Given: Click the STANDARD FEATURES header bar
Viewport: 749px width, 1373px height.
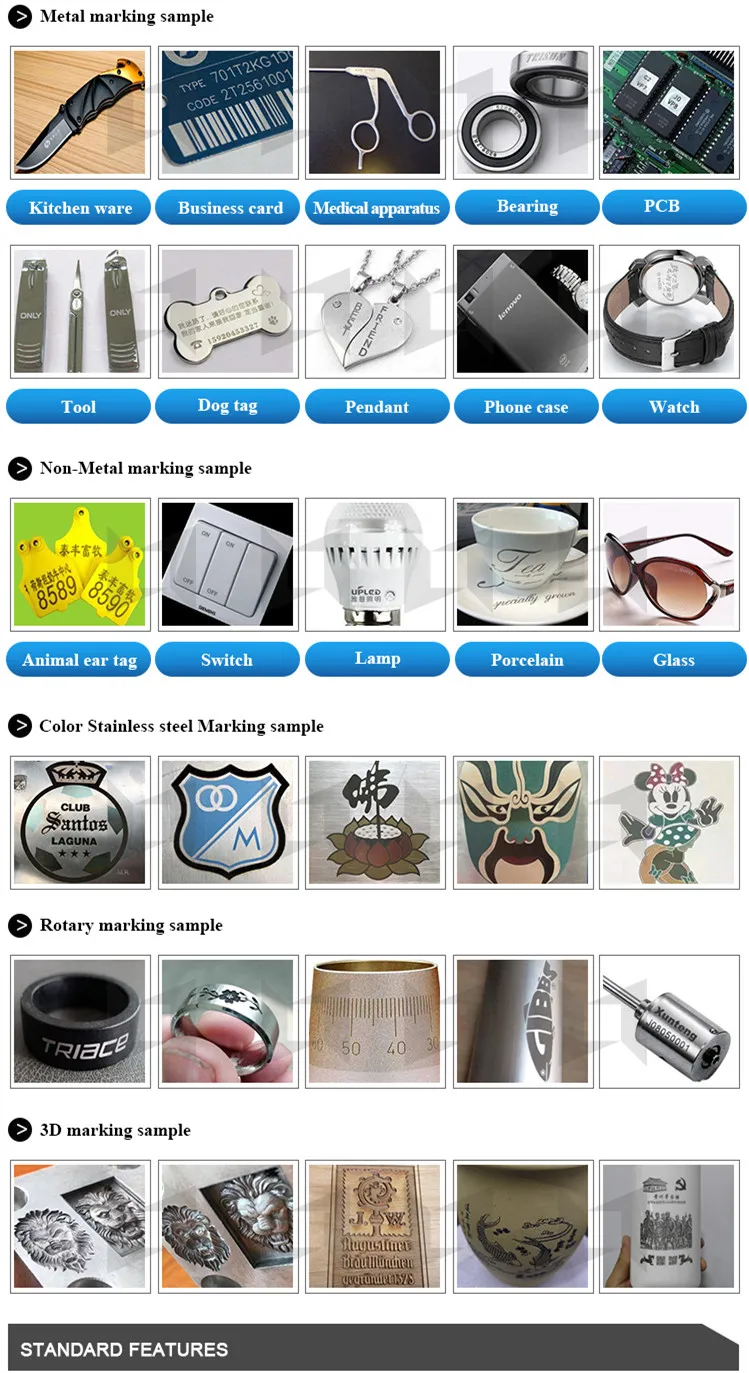Looking at the screenshot, I should point(373,1348).
